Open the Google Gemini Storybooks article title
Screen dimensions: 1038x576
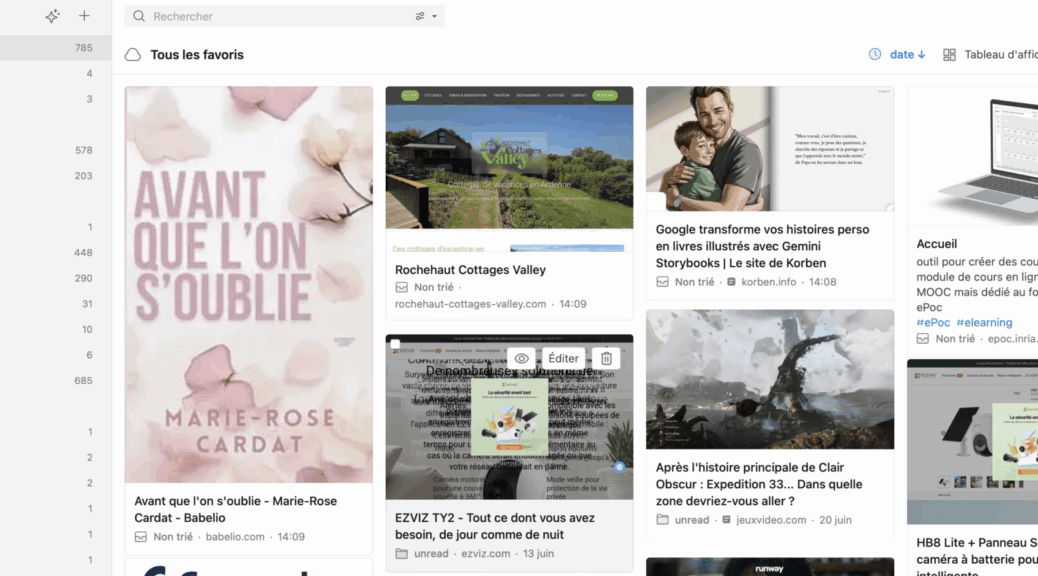[763, 246]
